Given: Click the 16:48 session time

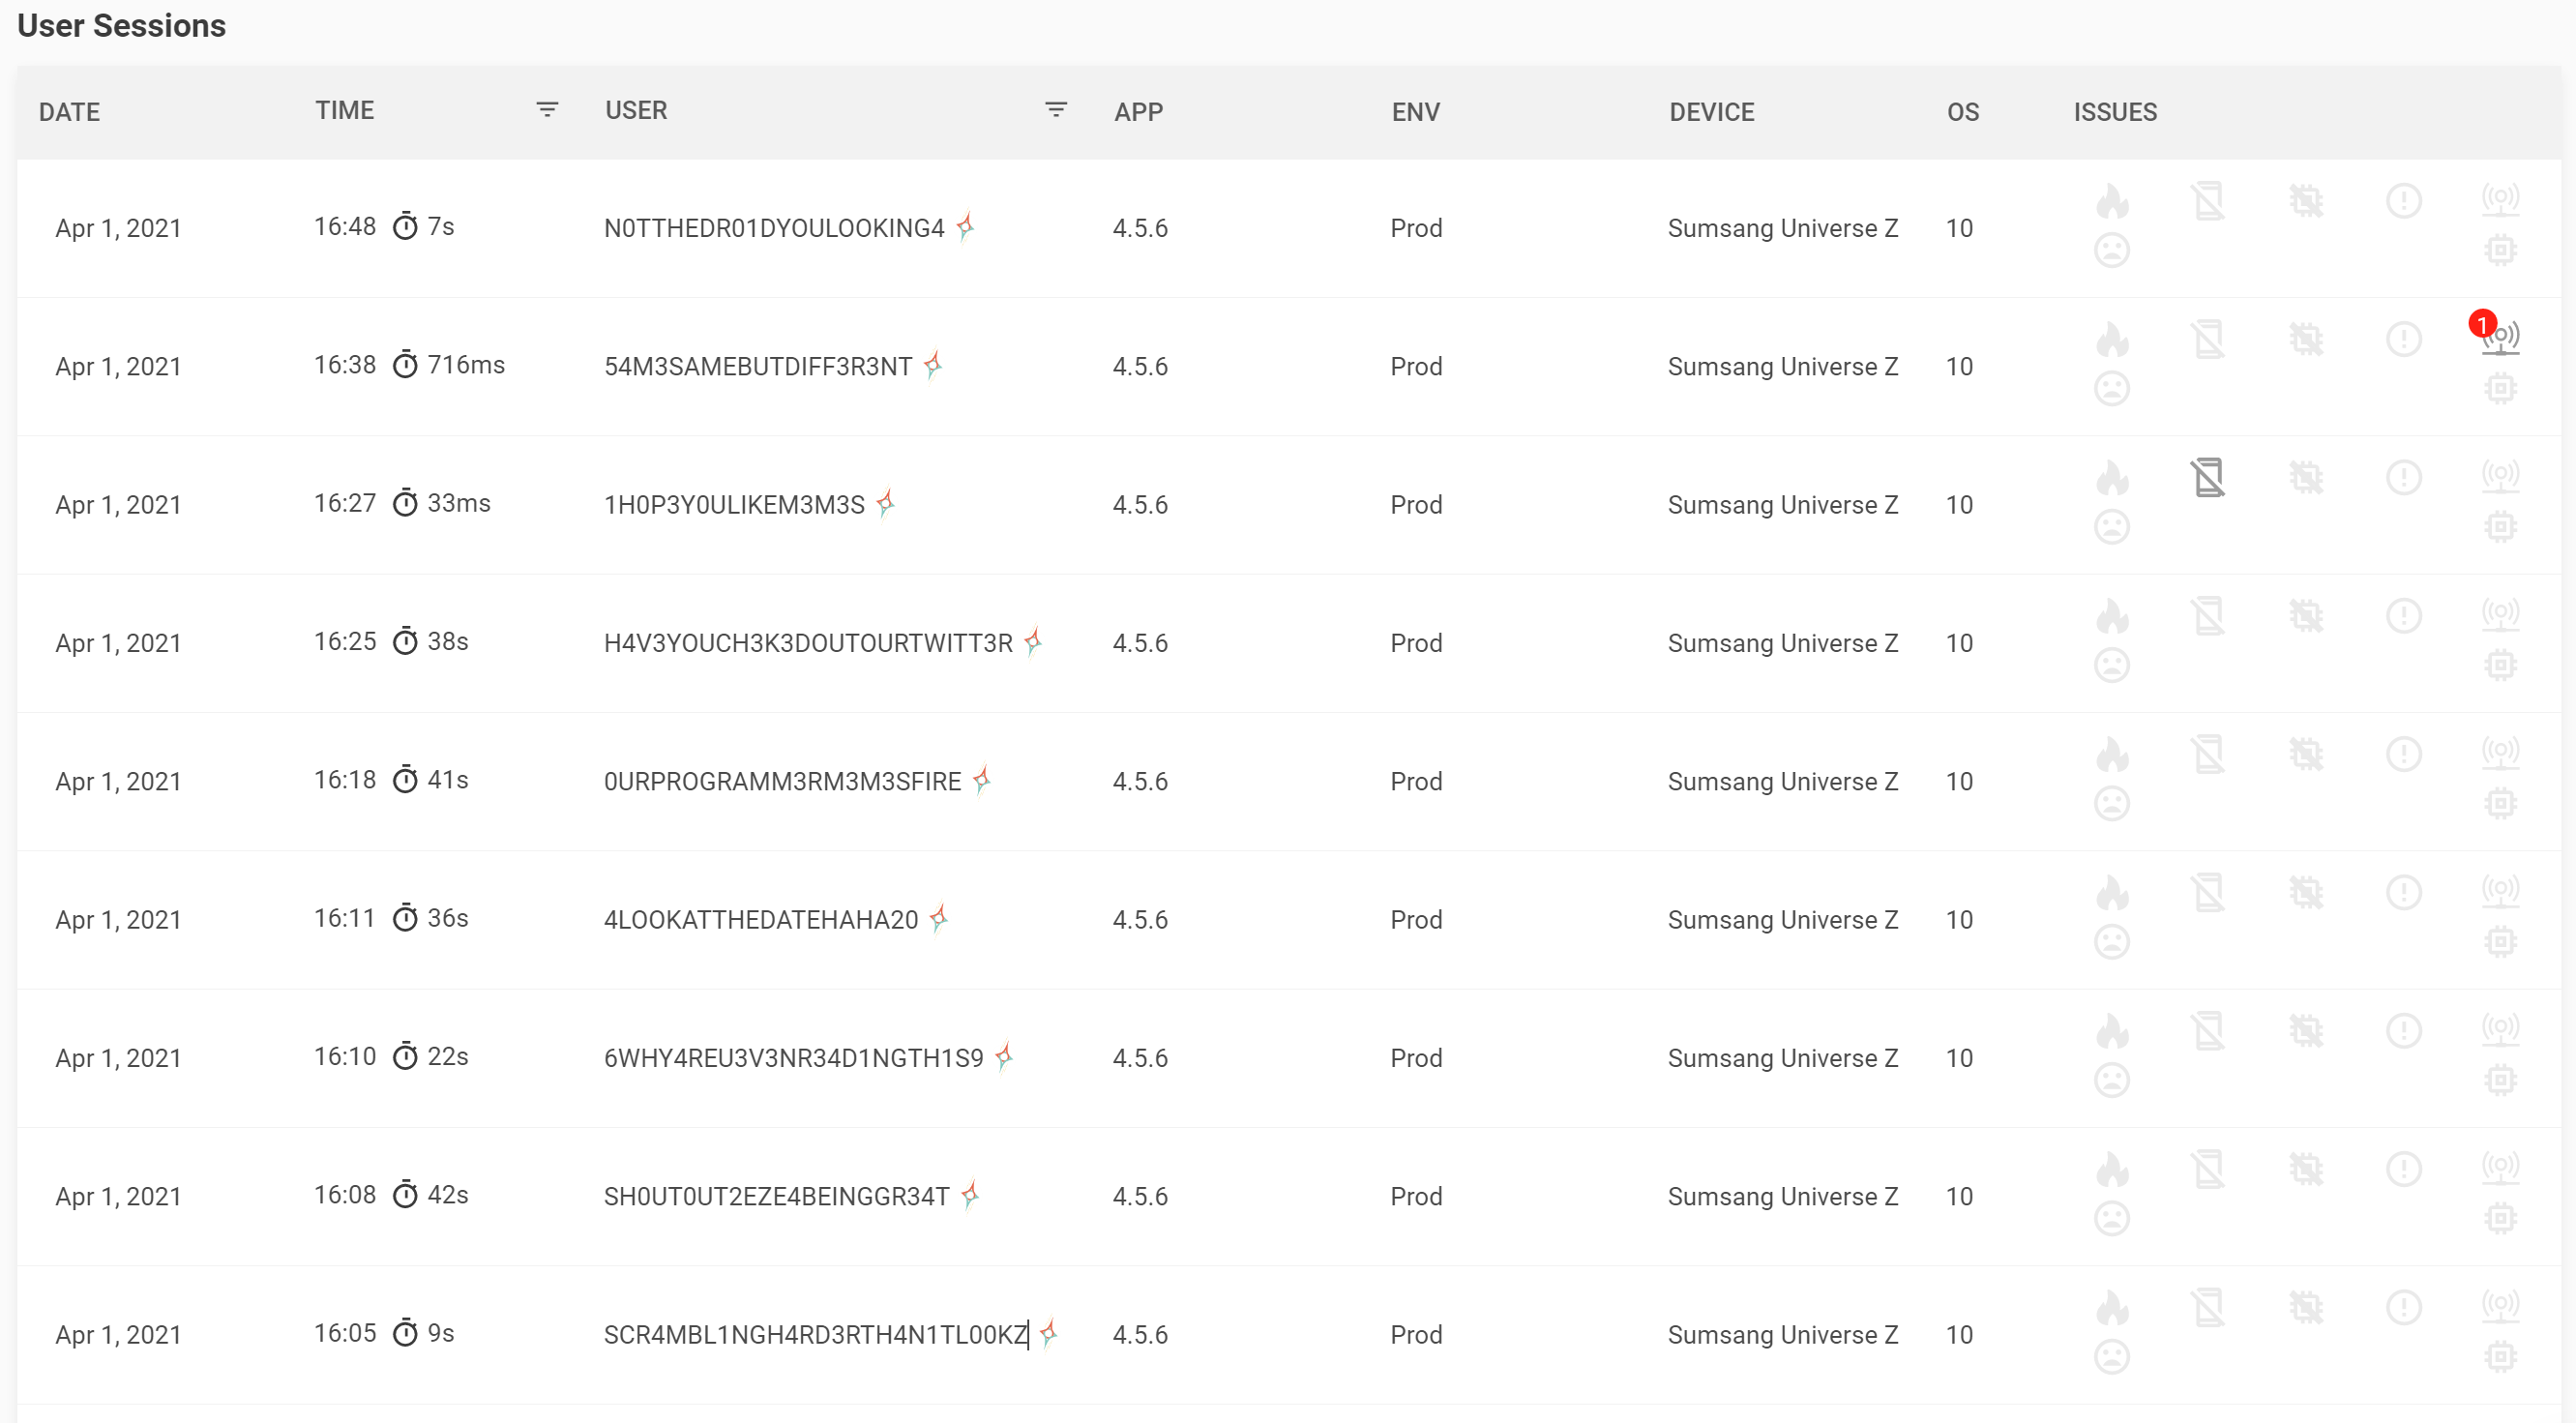Looking at the screenshot, I should 345,226.
